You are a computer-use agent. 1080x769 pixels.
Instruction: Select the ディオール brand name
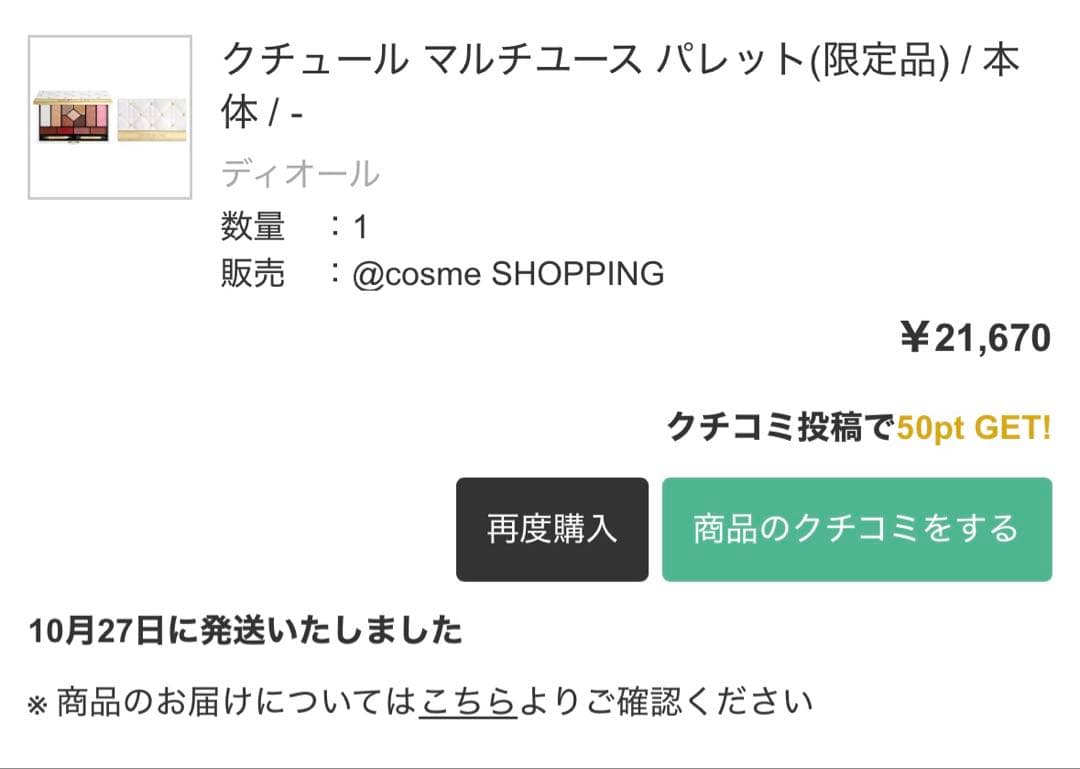[x=300, y=174]
